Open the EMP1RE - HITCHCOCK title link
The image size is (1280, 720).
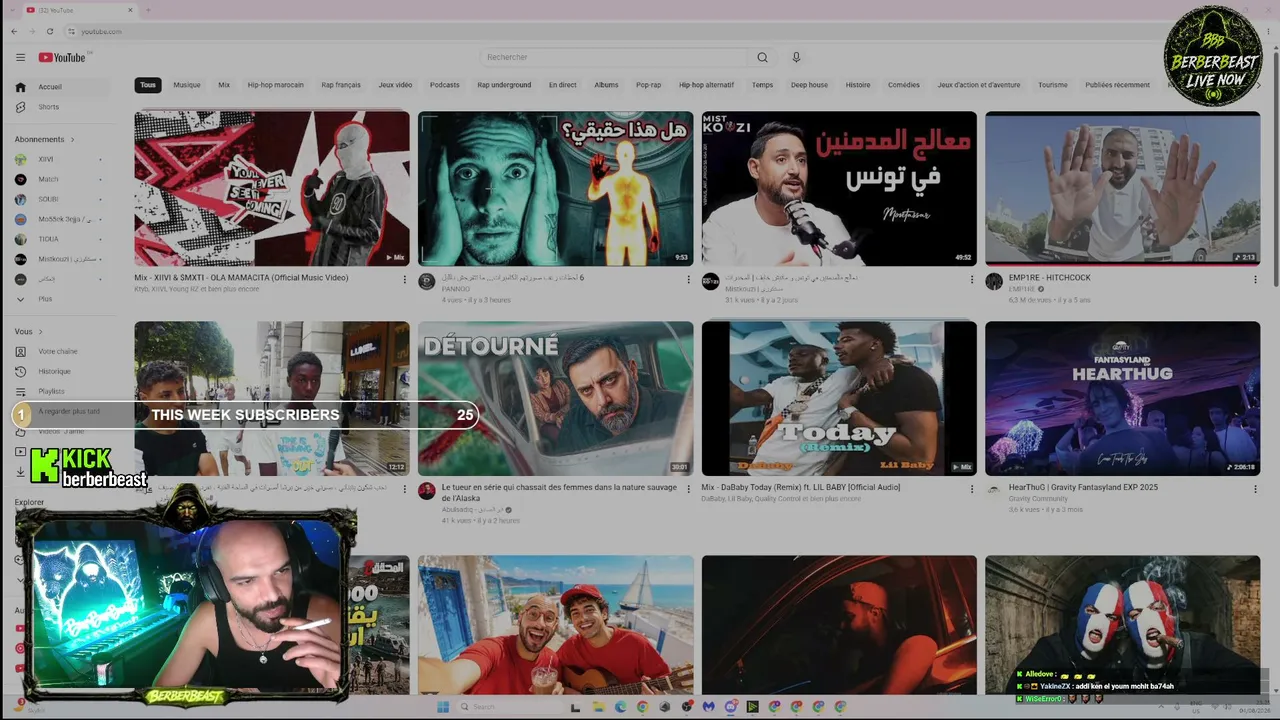point(1050,278)
